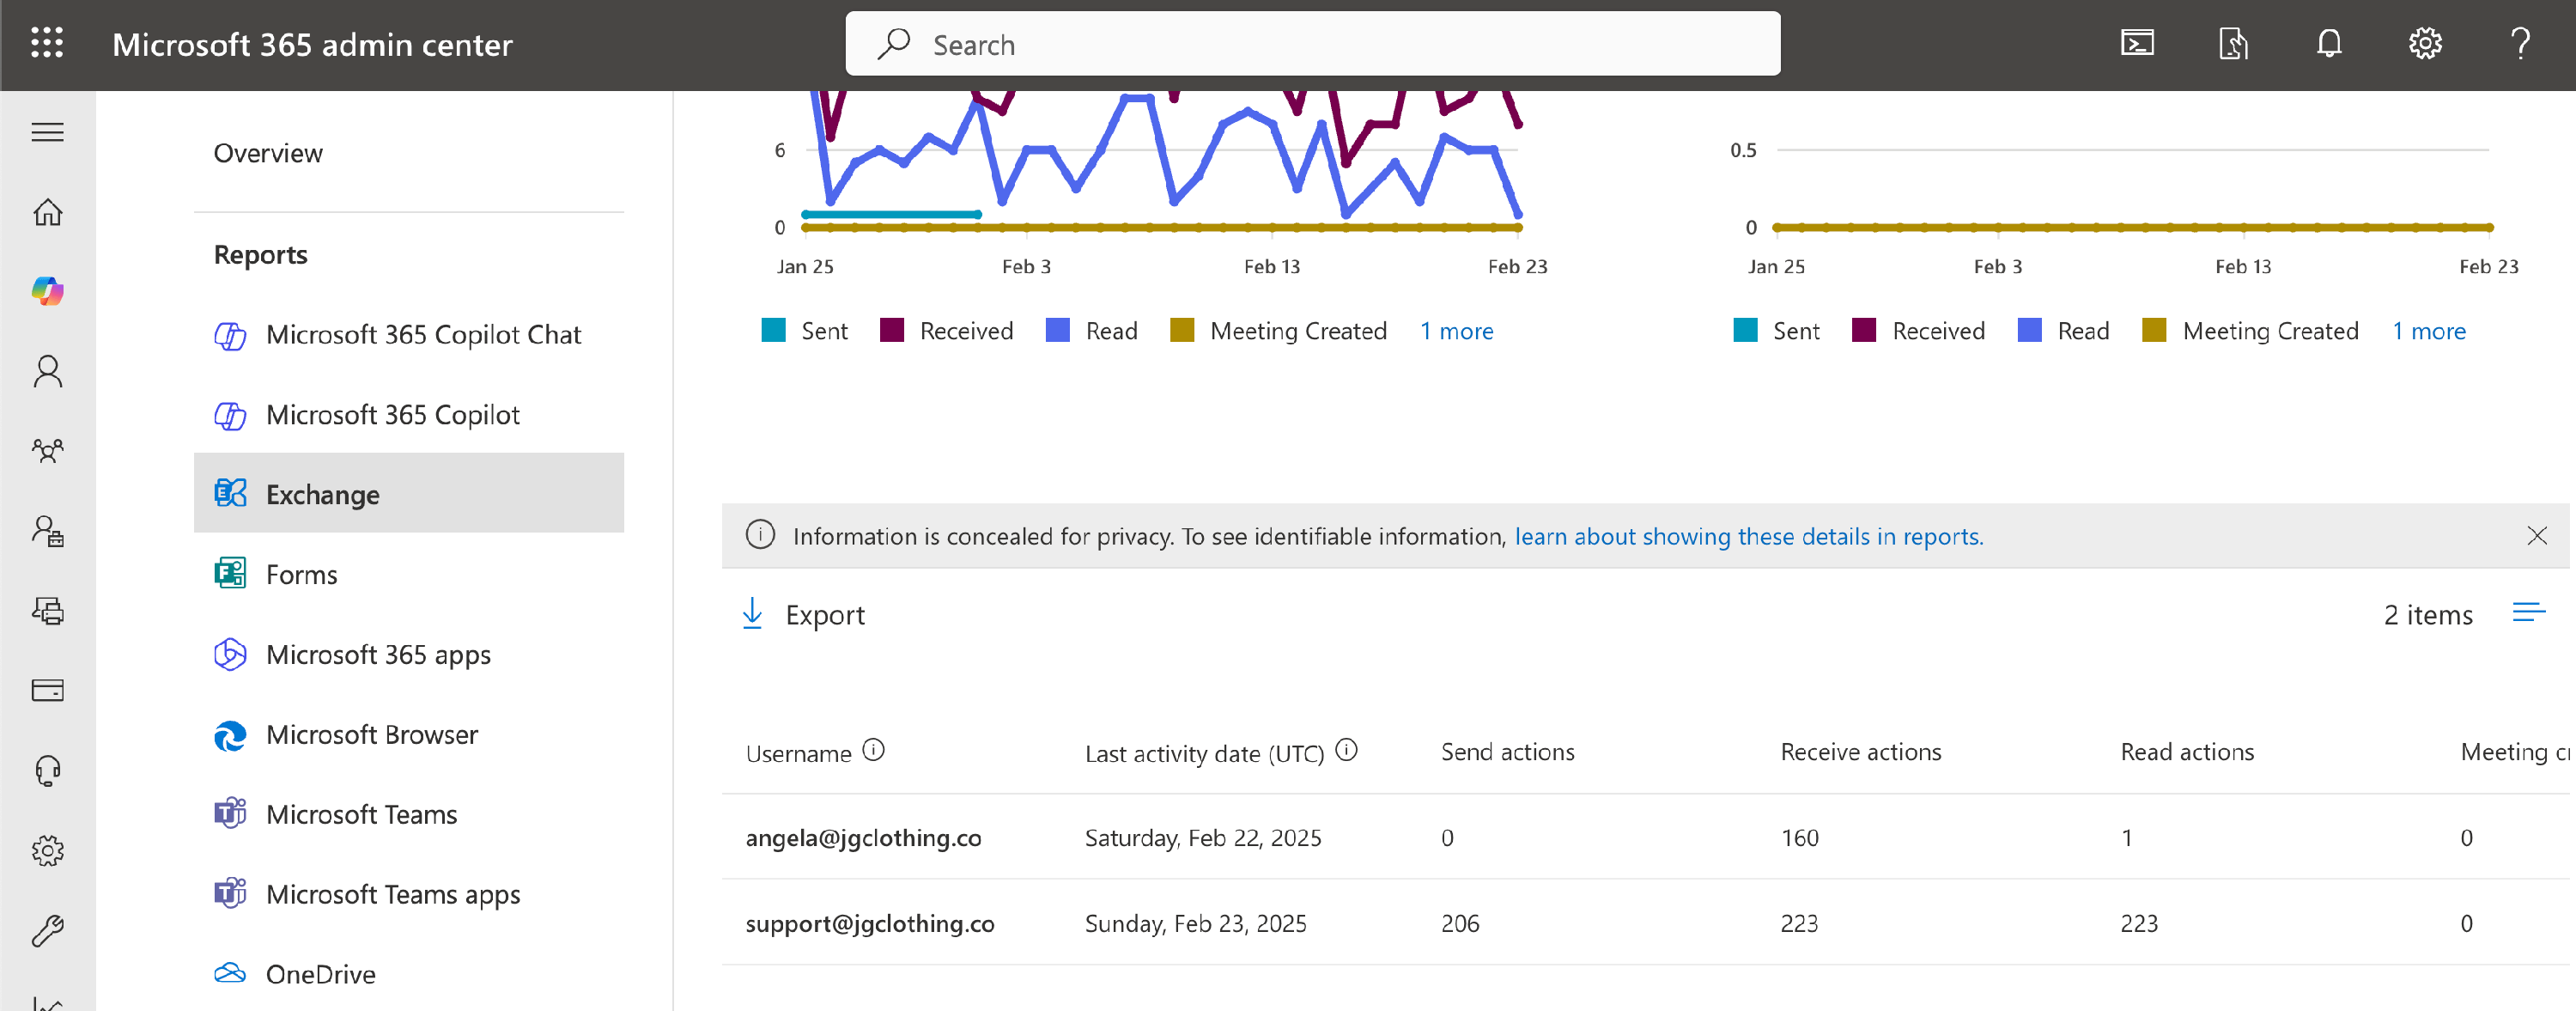
Task: Toggle Meeting Created in right chart legend
Action: click(2250, 331)
